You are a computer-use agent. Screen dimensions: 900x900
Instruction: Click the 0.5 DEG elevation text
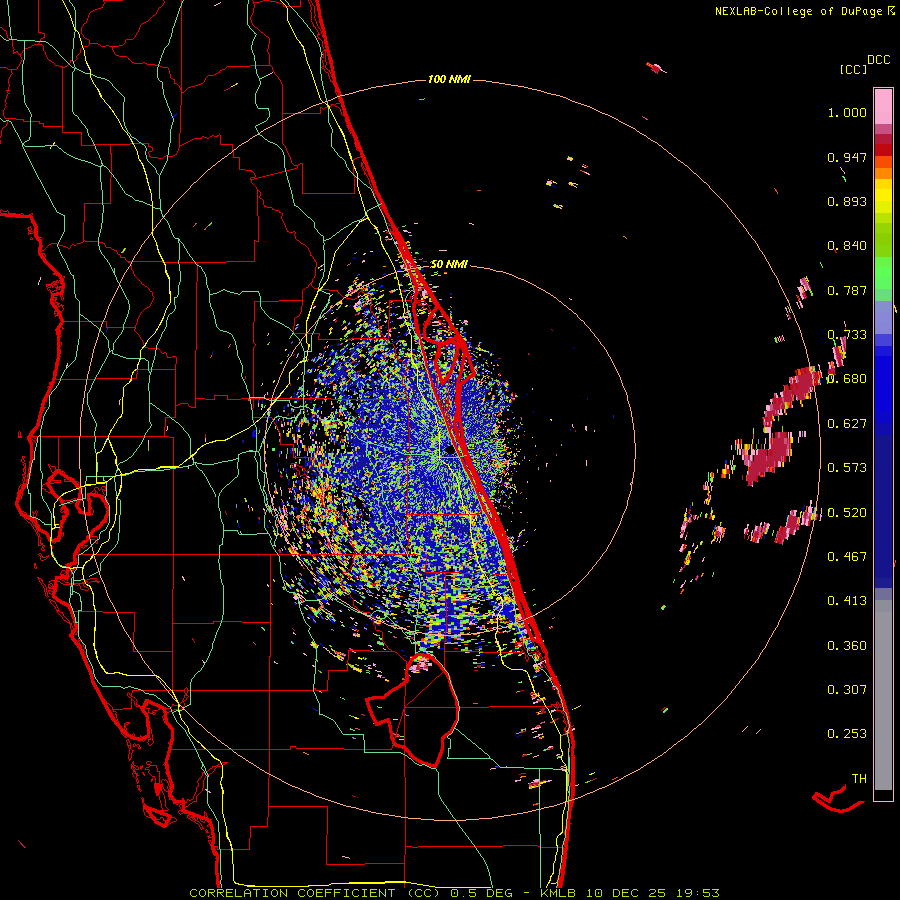tap(481, 893)
